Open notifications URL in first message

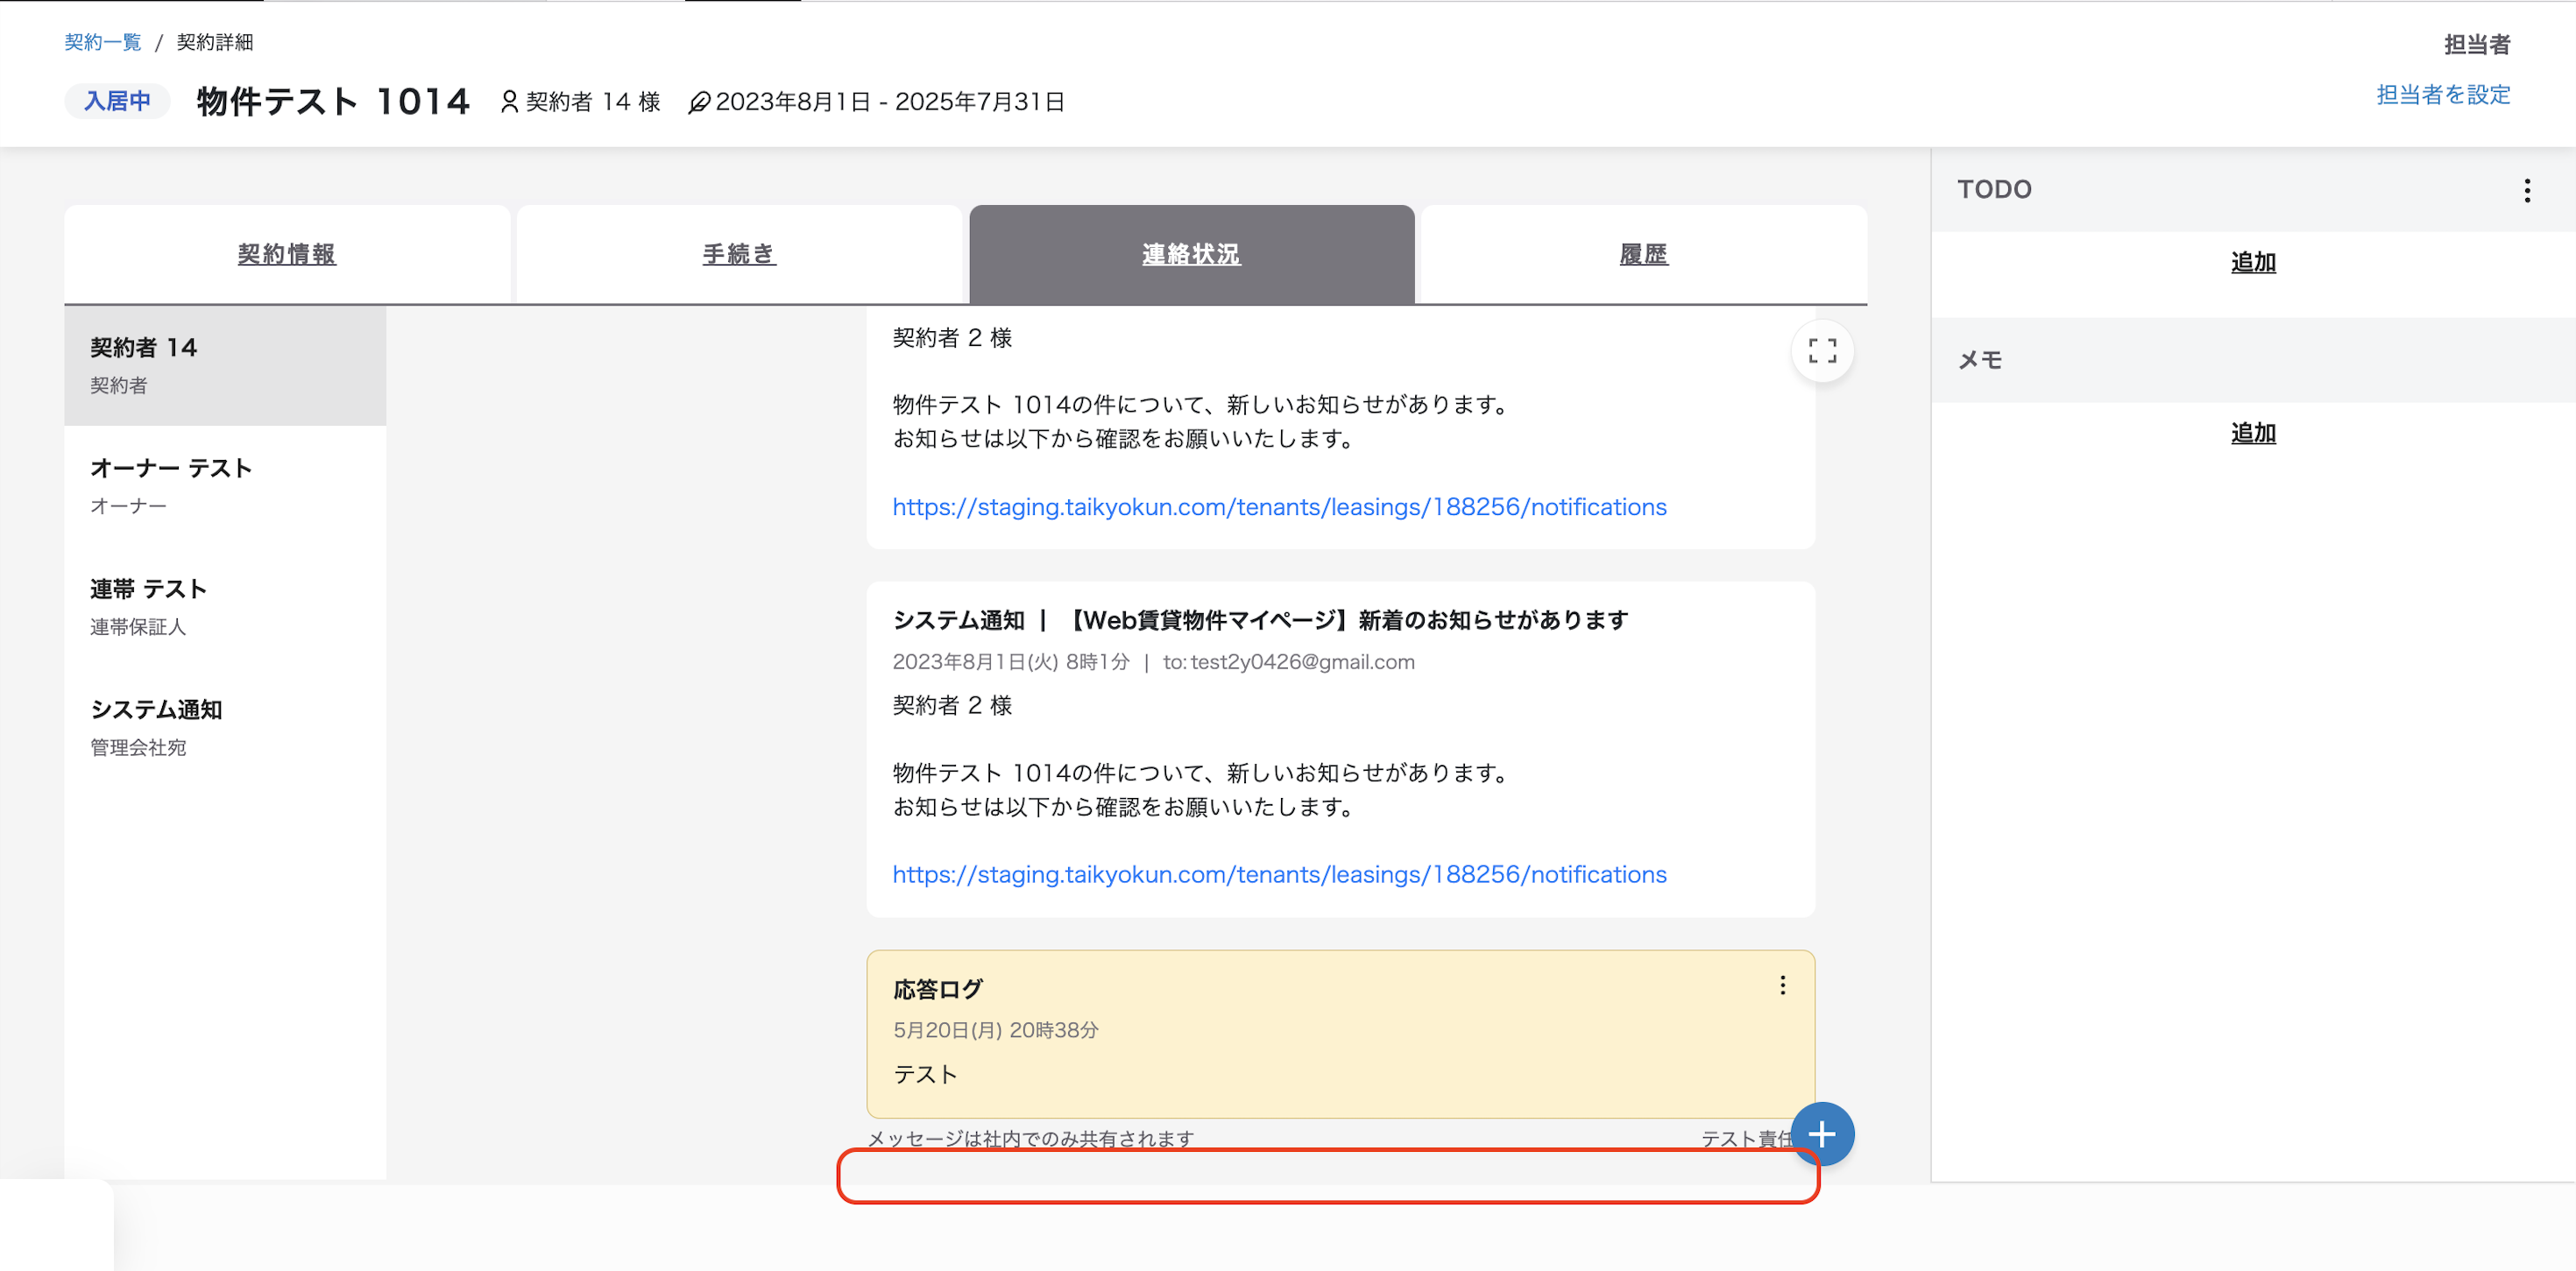(x=1279, y=507)
